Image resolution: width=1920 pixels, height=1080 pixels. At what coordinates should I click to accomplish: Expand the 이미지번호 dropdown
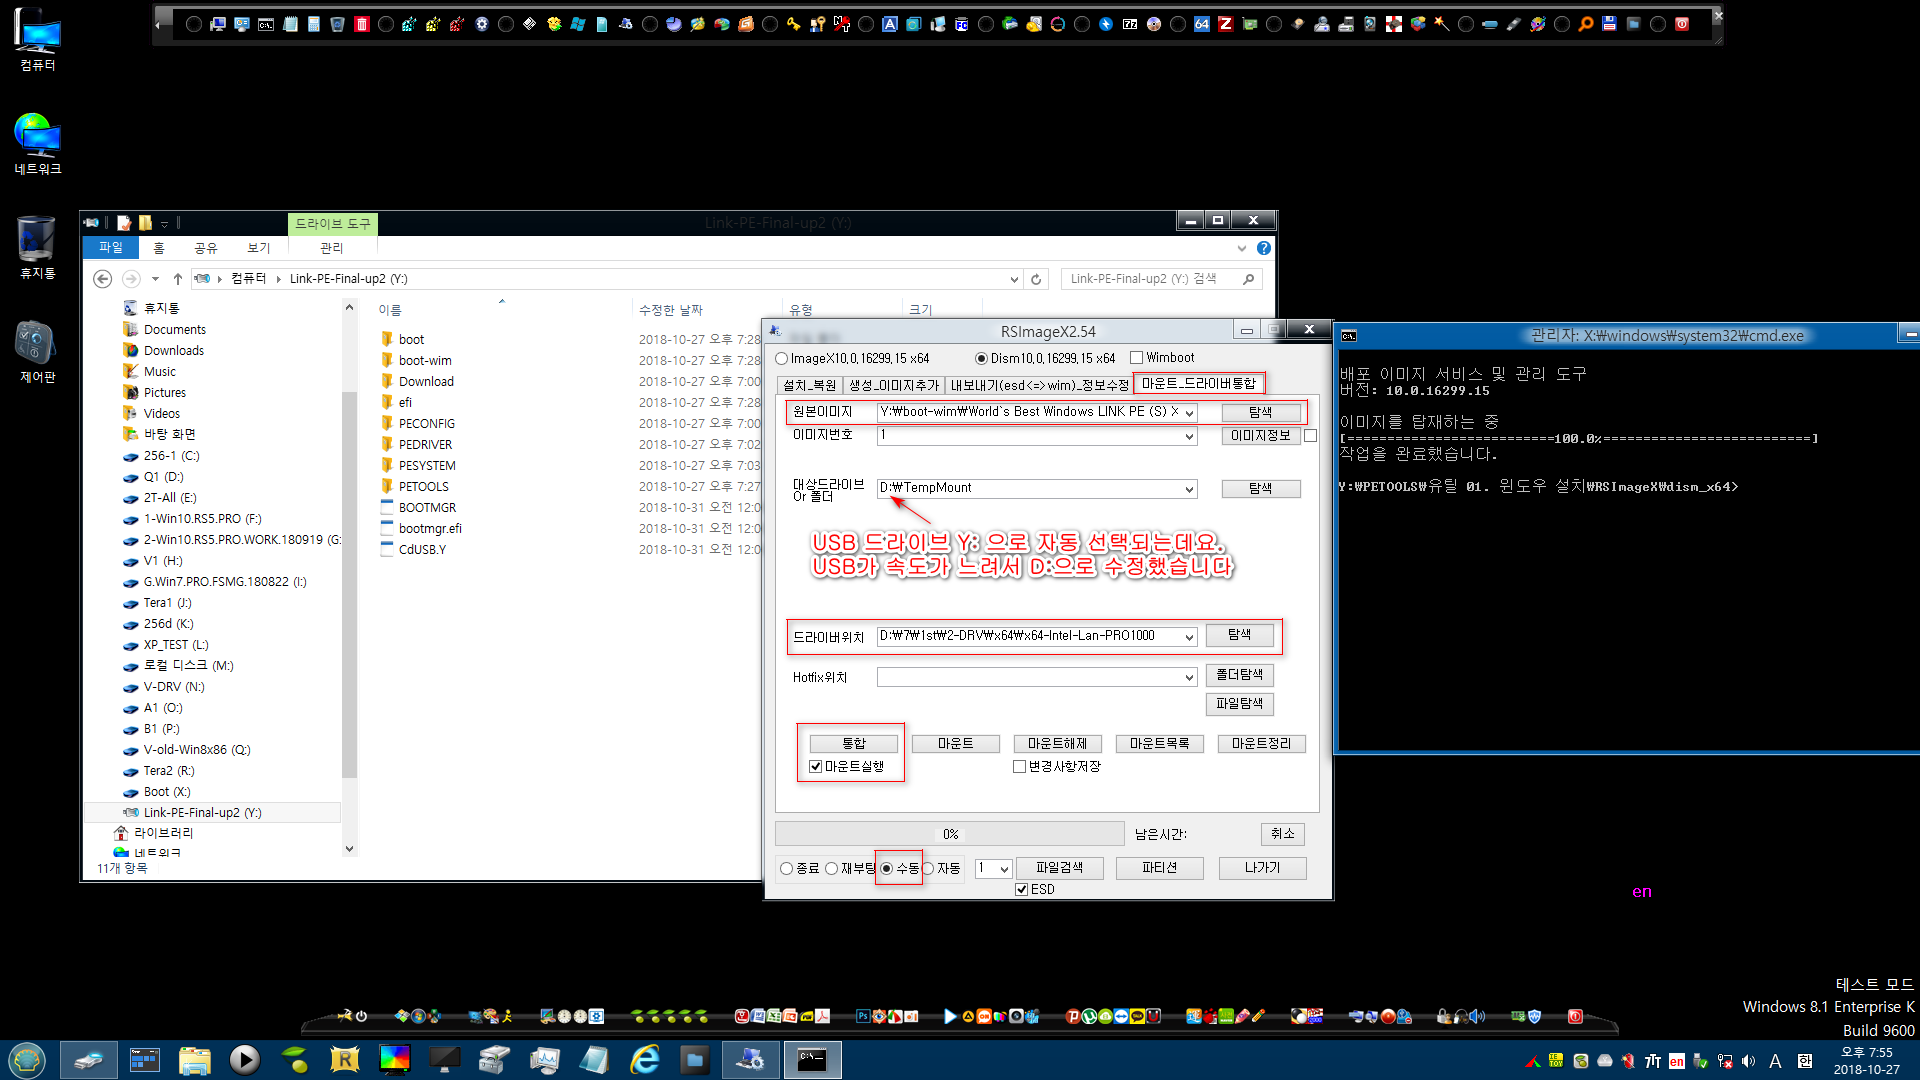point(1190,436)
